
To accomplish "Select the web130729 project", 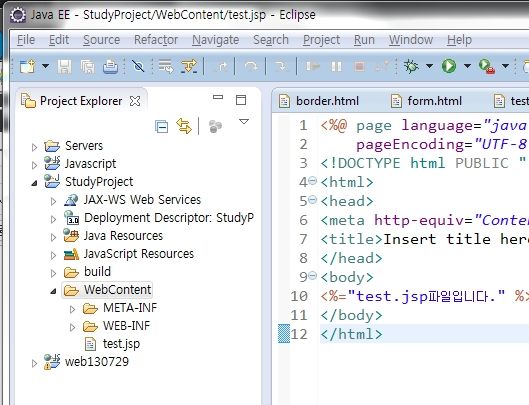I will [x=97, y=362].
